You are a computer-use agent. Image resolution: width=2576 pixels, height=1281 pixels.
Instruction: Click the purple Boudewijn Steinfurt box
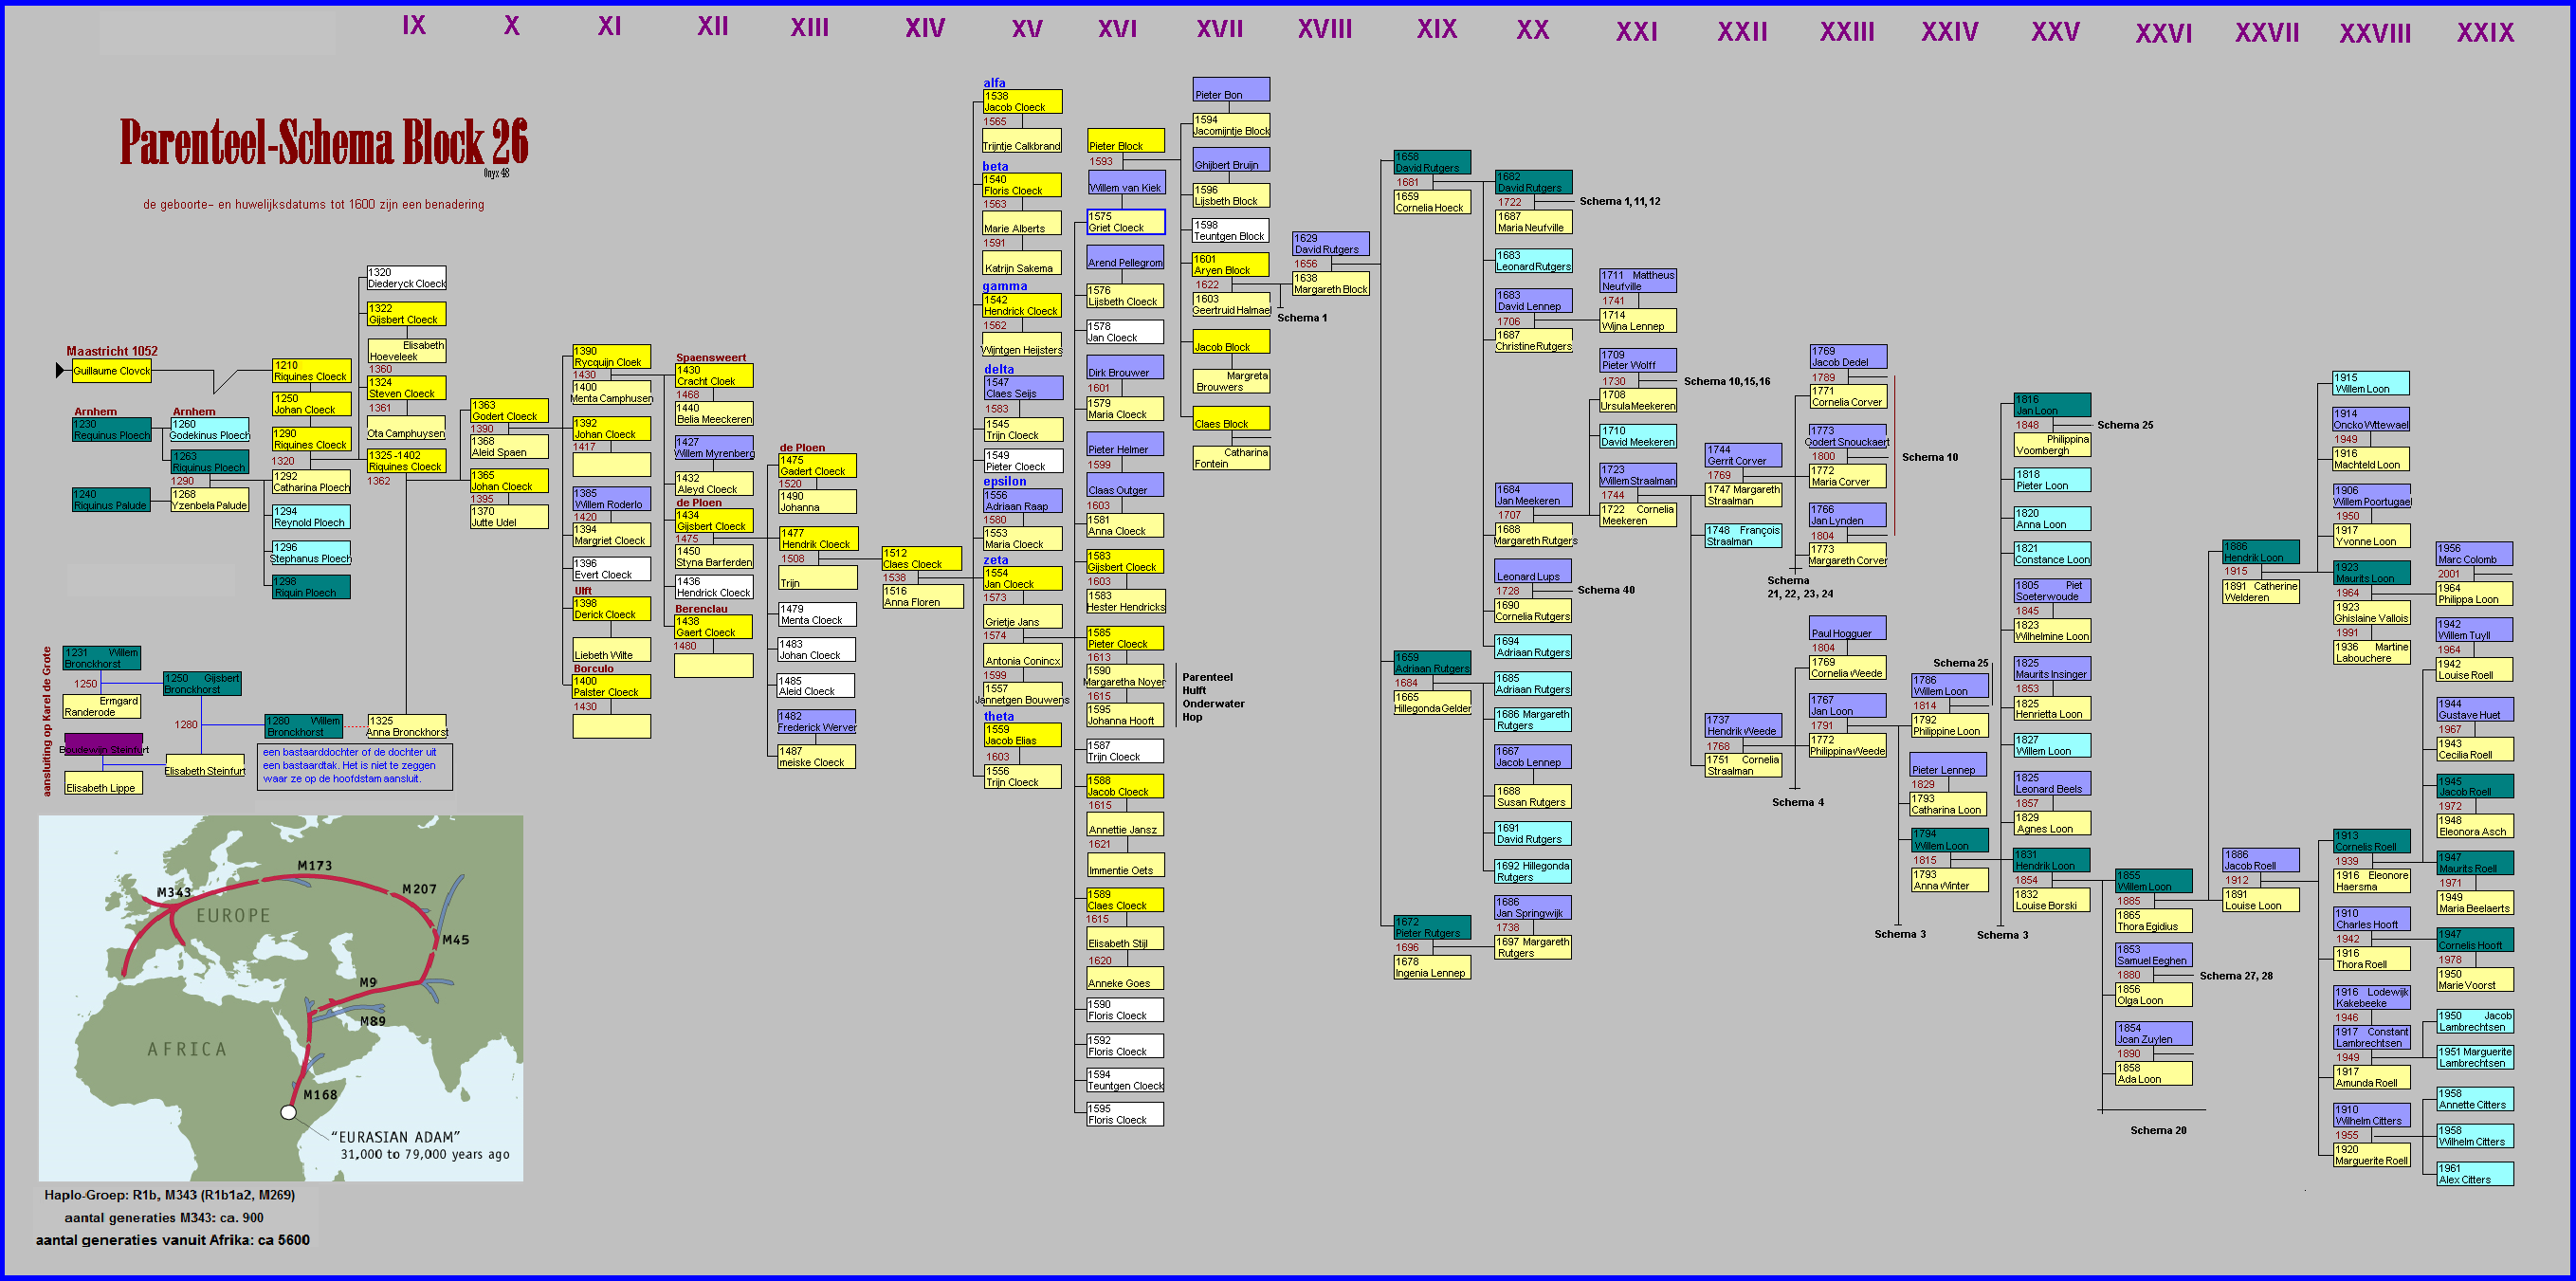point(103,745)
